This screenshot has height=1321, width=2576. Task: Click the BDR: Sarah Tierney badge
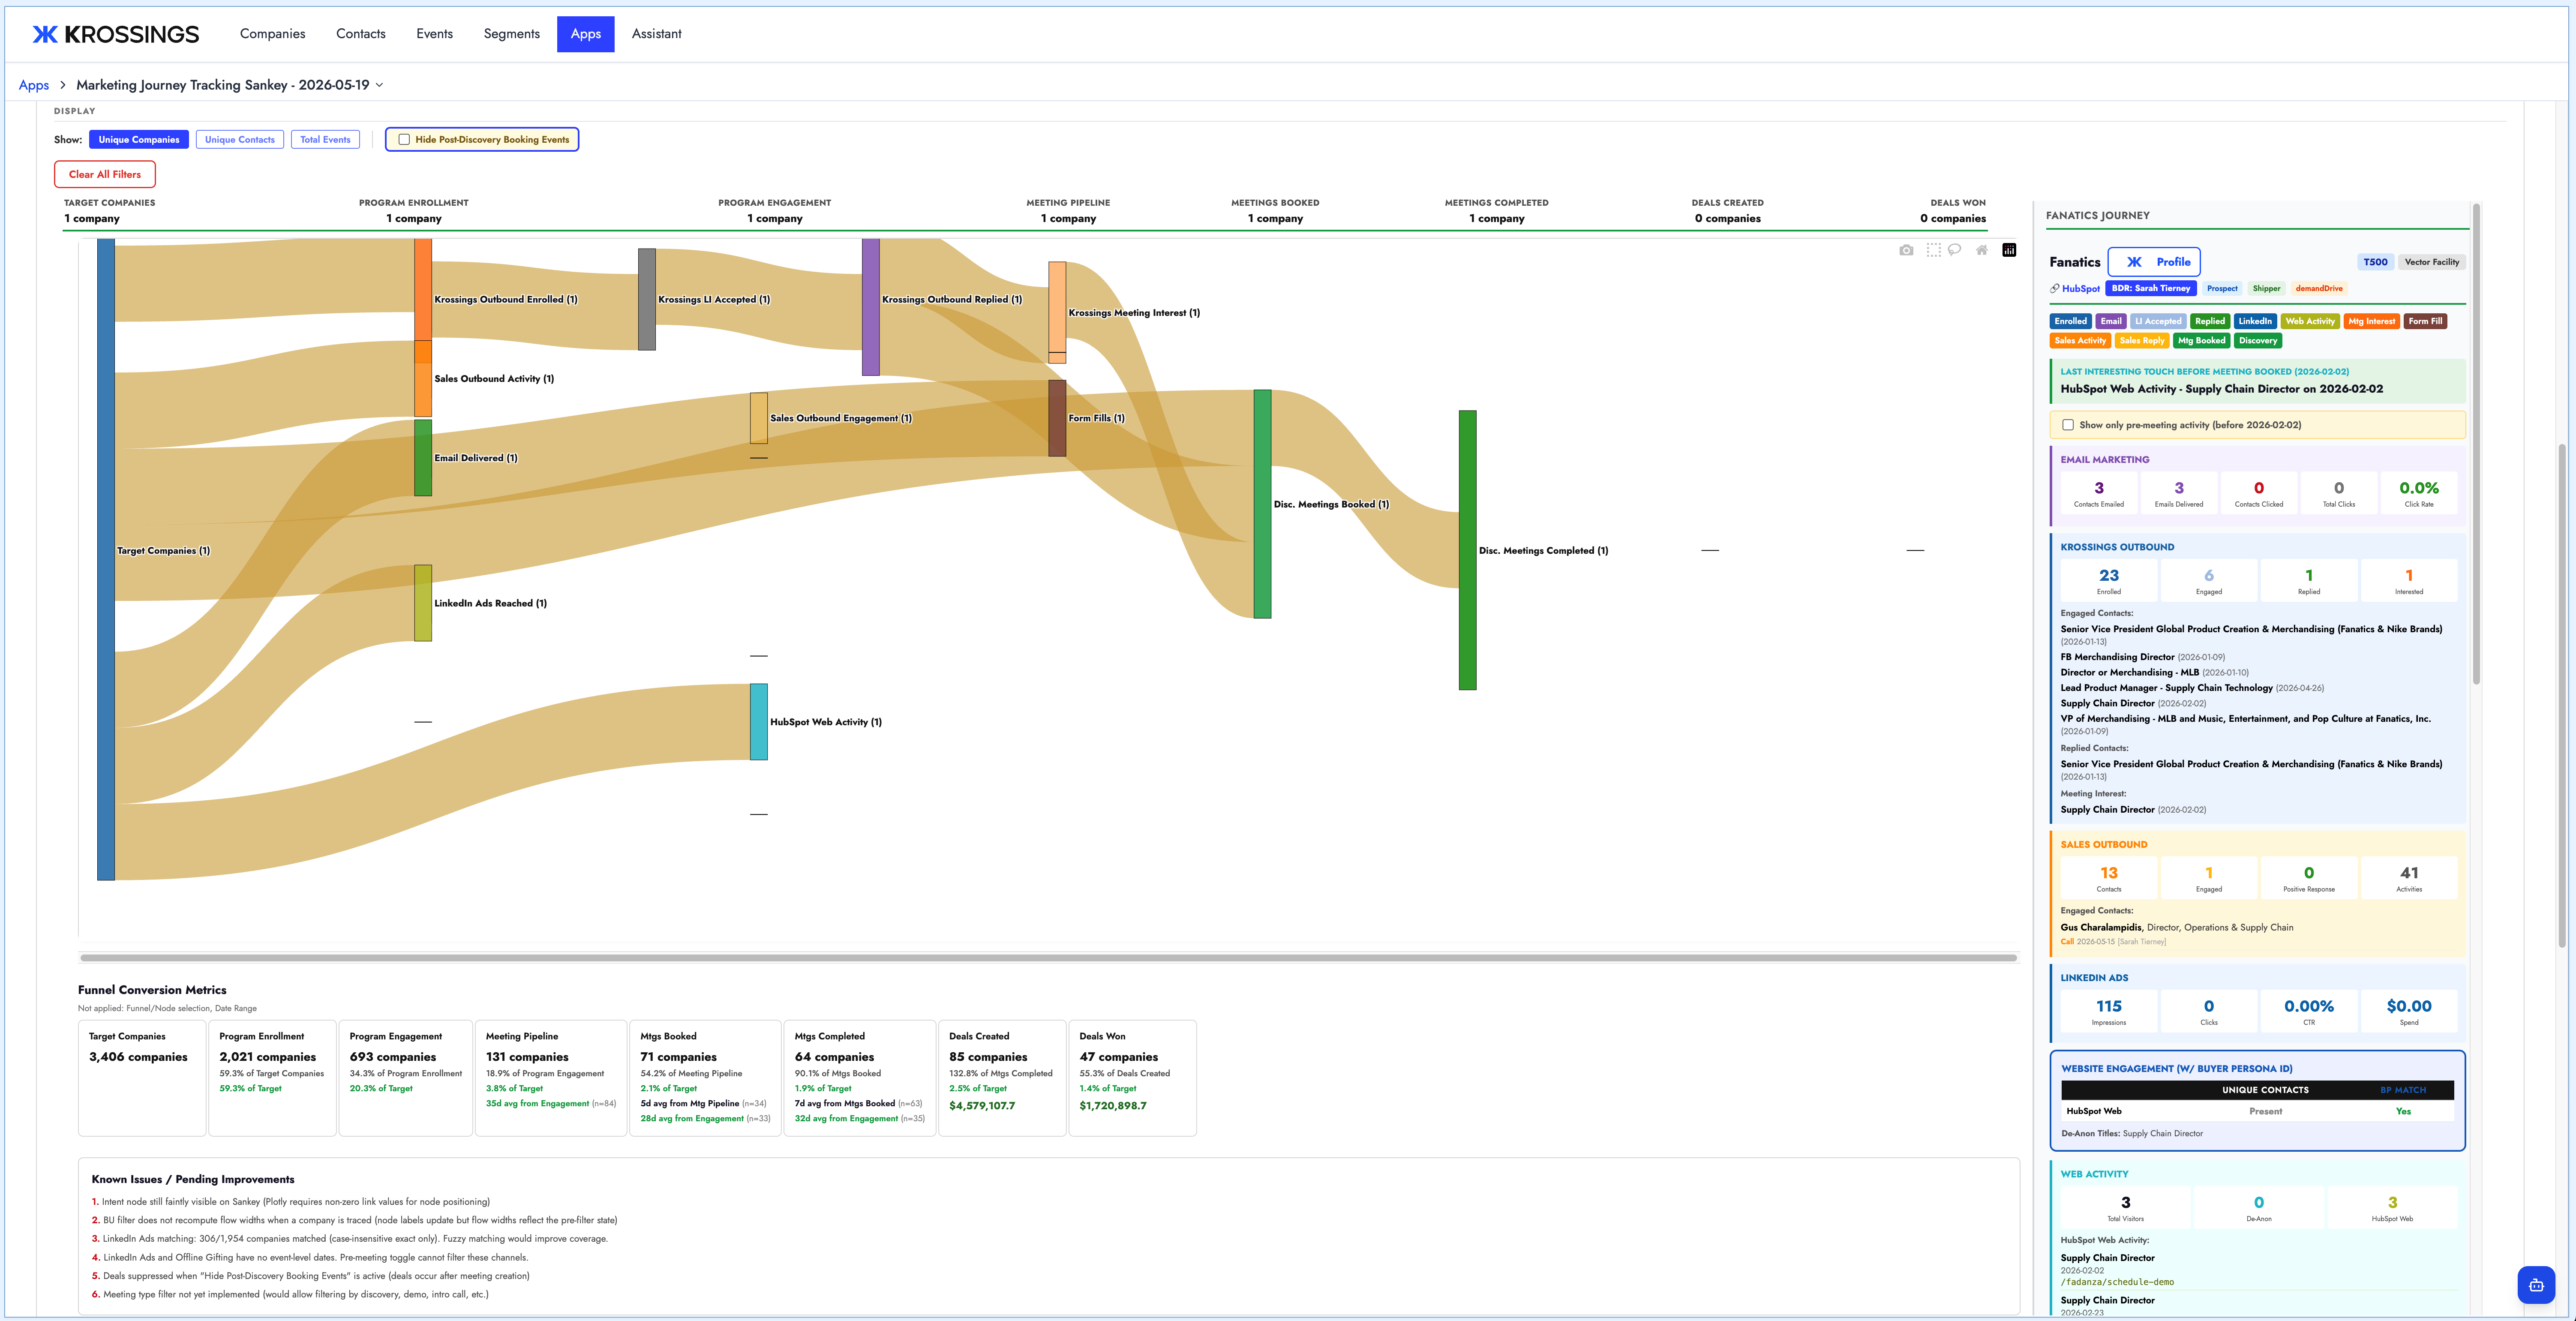2150,288
